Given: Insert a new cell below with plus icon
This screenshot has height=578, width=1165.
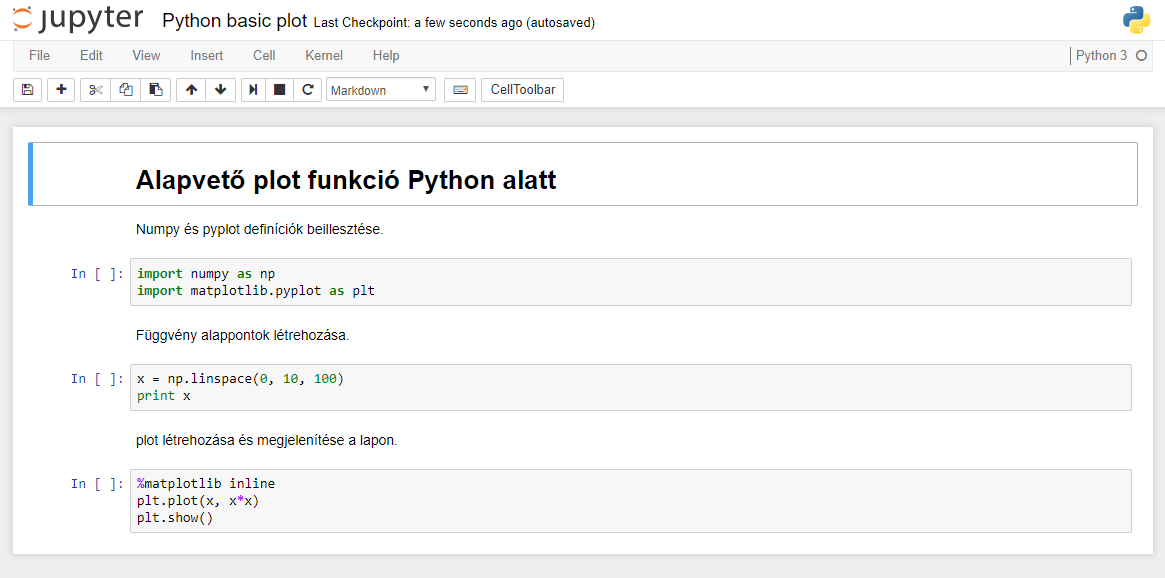Looking at the screenshot, I should tap(61, 90).
